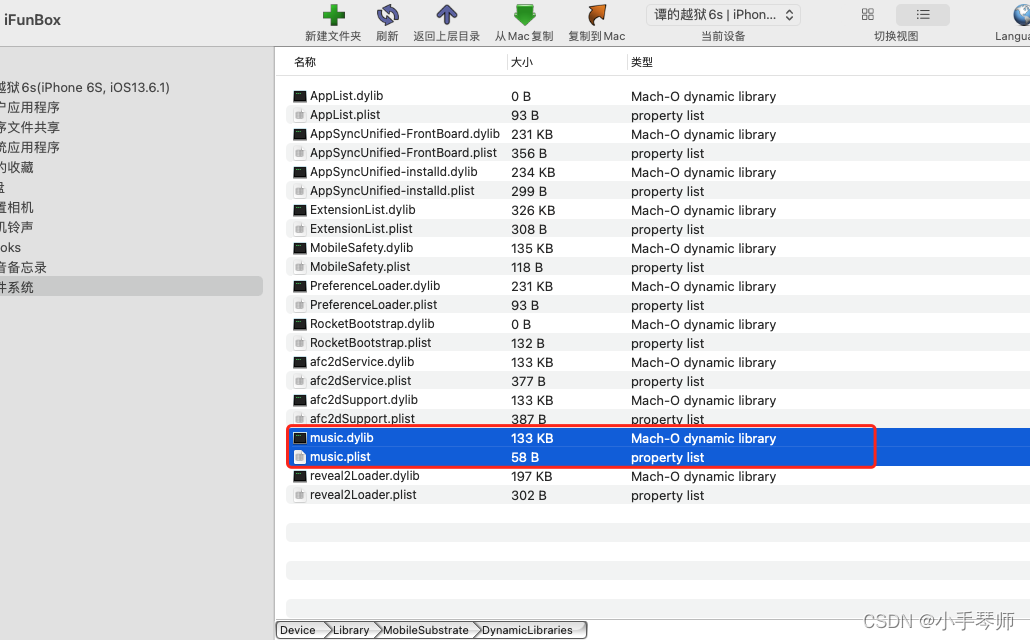Click the reveal2Loader.plist file icon
Viewport: 1030px width, 640px height.
[300, 496]
